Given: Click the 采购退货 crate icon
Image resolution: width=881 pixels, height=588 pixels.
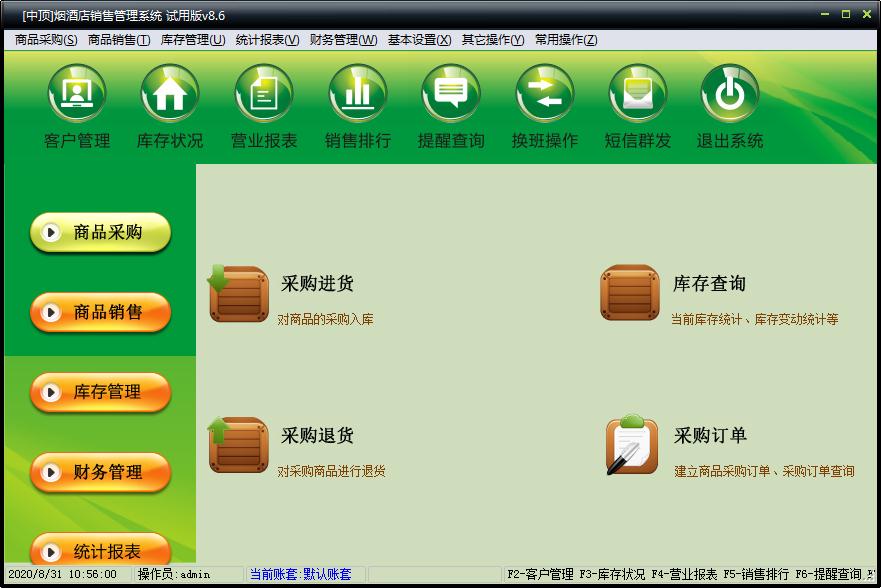Looking at the screenshot, I should click(238, 445).
